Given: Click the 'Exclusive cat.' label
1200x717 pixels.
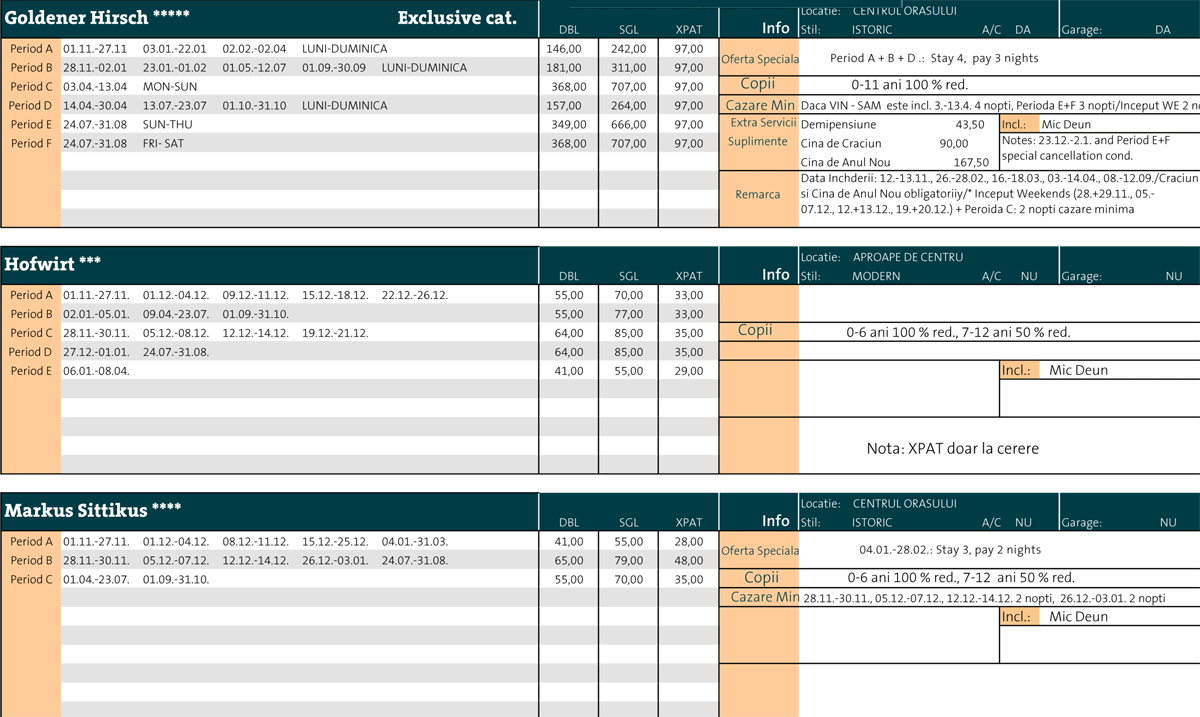Looking at the screenshot, I should tap(457, 18).
